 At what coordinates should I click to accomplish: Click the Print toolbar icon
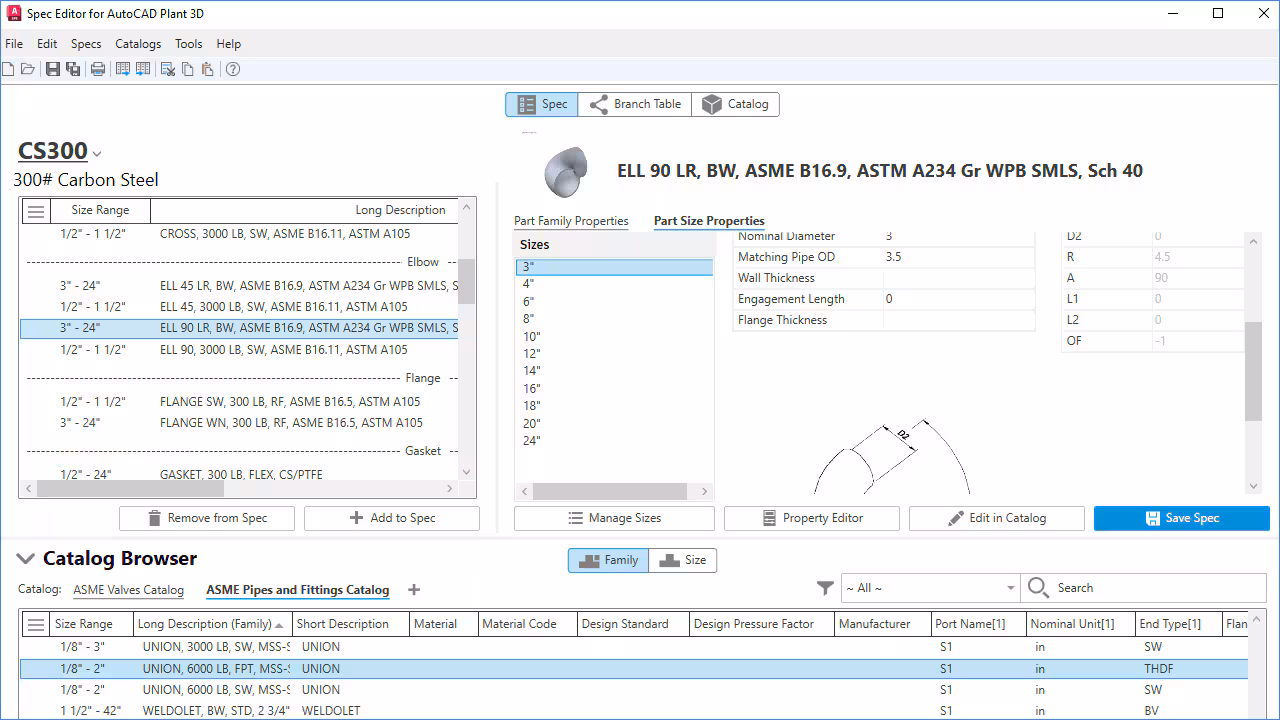point(98,69)
